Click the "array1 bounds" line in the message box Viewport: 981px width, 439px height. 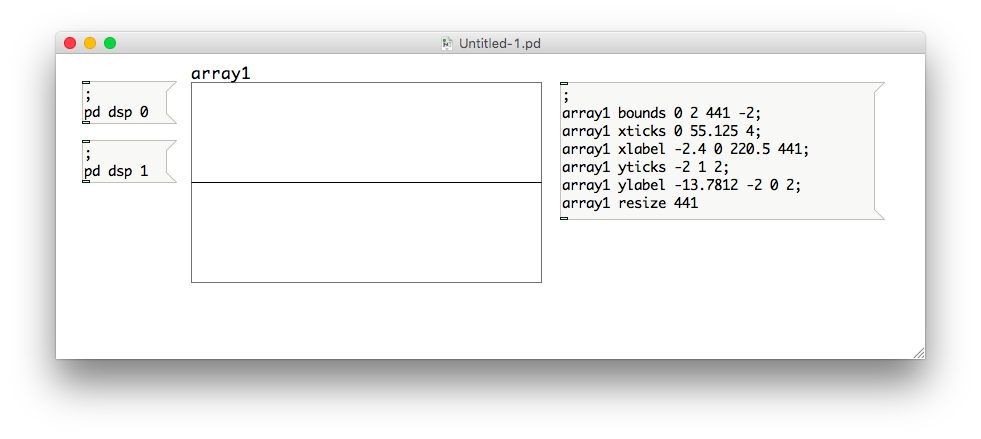tap(662, 113)
